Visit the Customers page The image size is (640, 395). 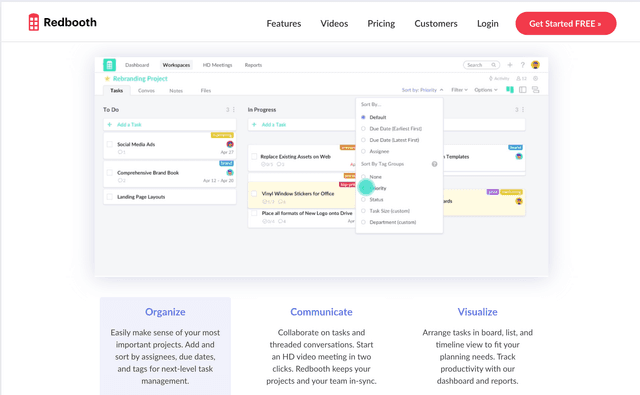[436, 24]
